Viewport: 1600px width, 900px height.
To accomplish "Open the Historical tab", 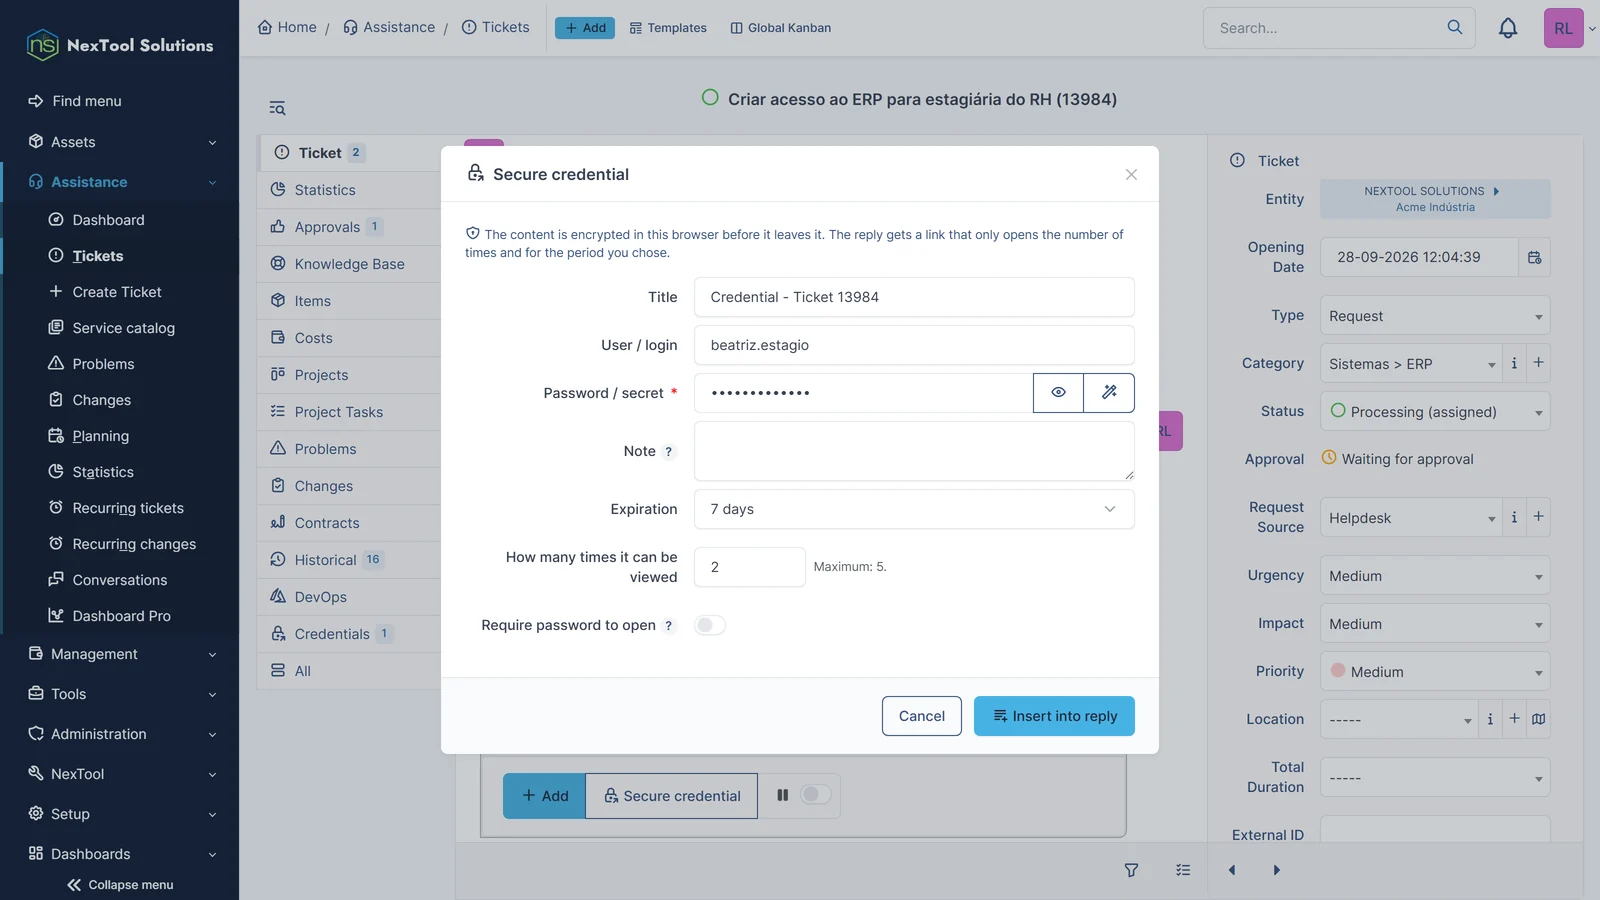I will pos(349,560).
